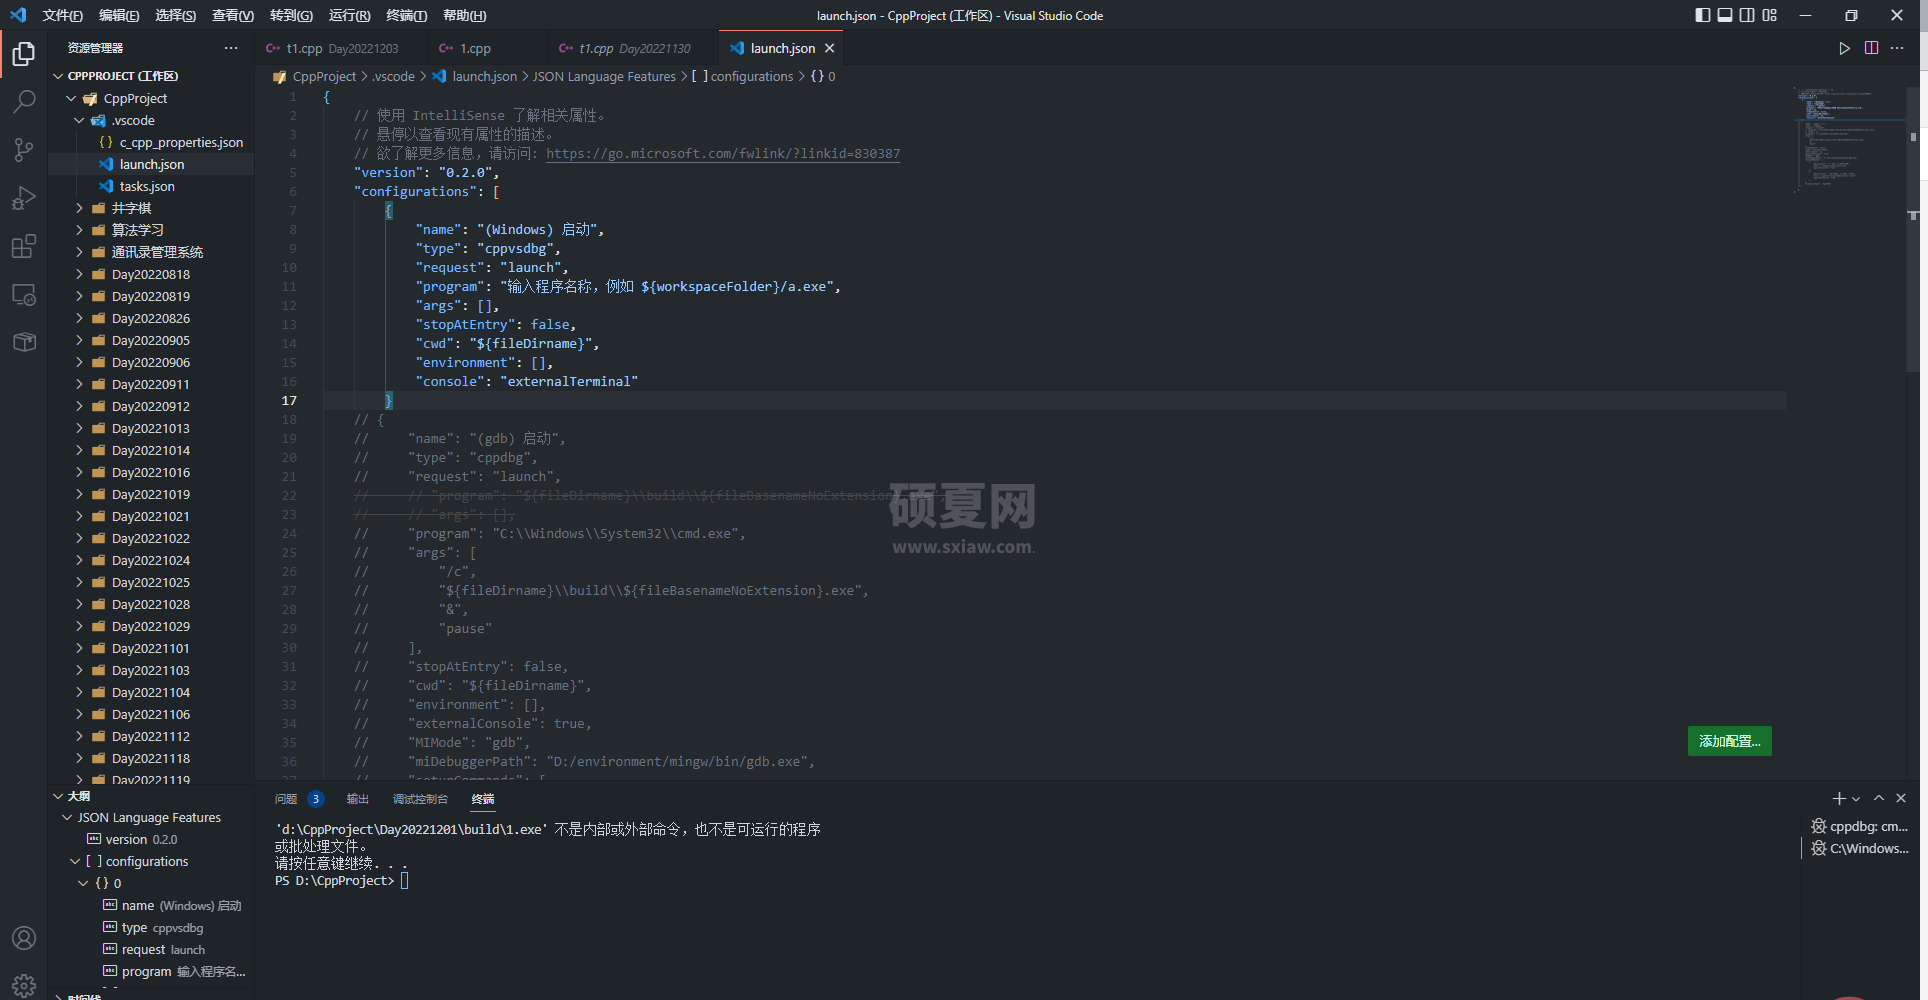Click the VS Code logo icon in title bar

click(x=18, y=15)
